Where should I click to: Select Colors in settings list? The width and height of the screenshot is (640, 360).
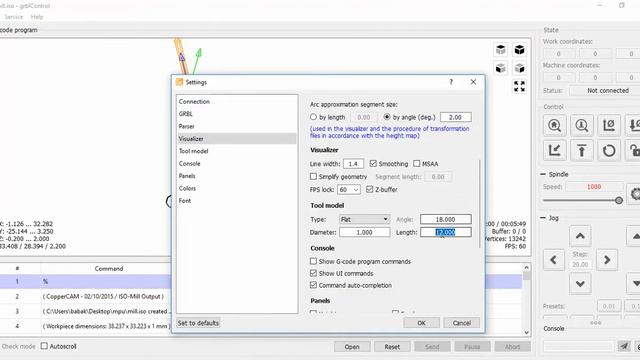click(237, 188)
